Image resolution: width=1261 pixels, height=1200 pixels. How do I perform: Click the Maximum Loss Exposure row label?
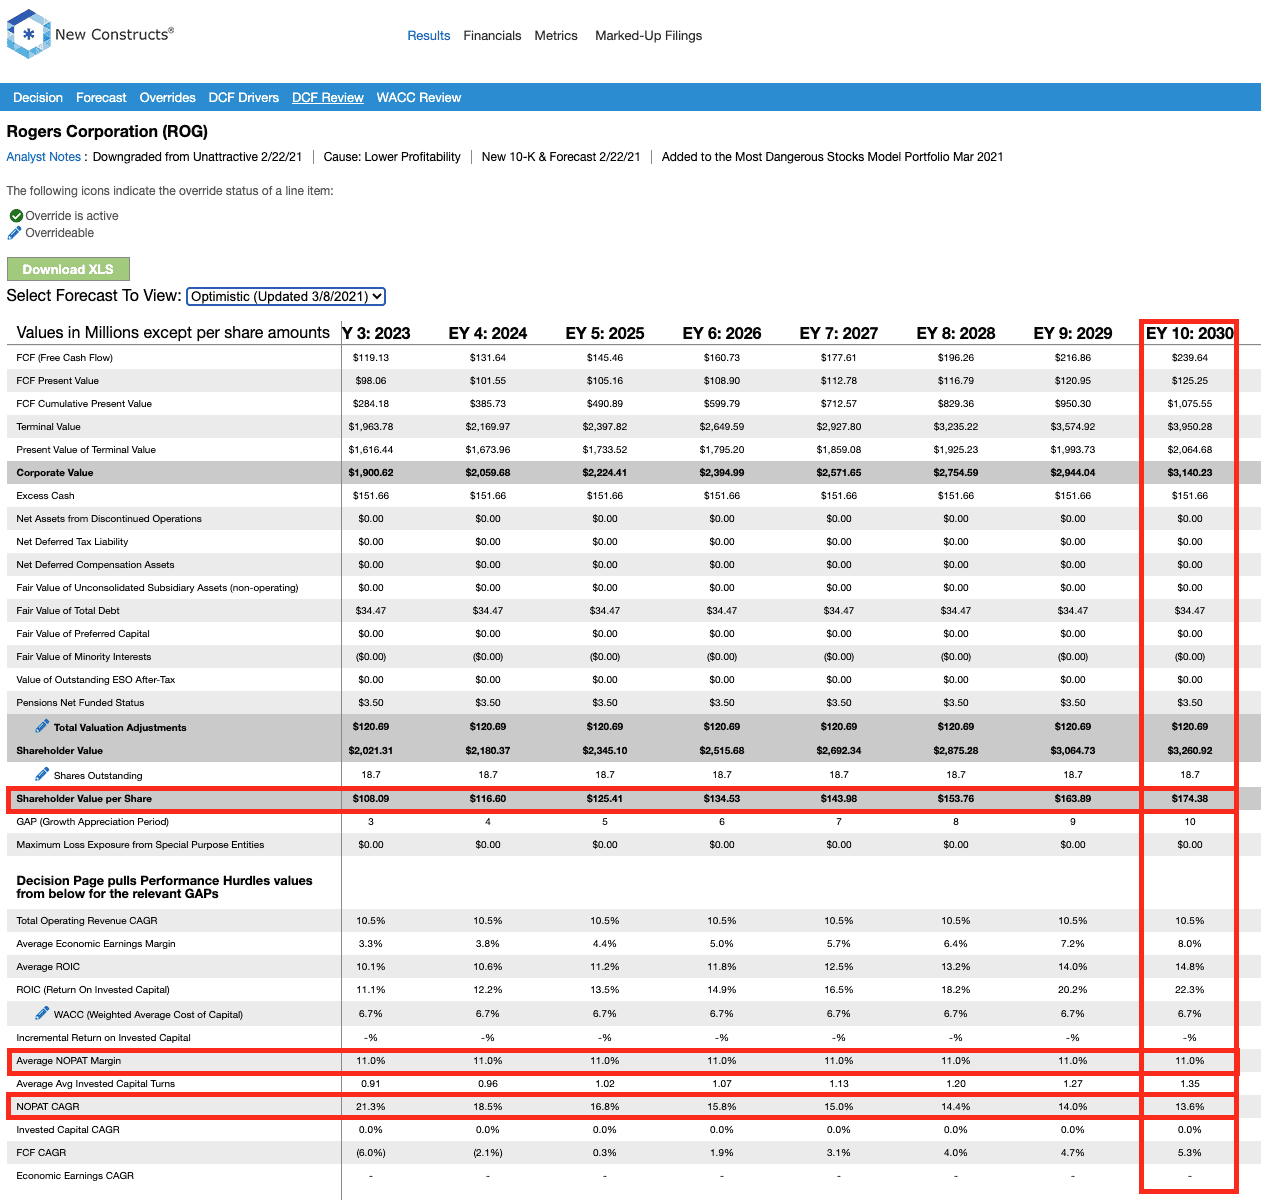click(140, 845)
